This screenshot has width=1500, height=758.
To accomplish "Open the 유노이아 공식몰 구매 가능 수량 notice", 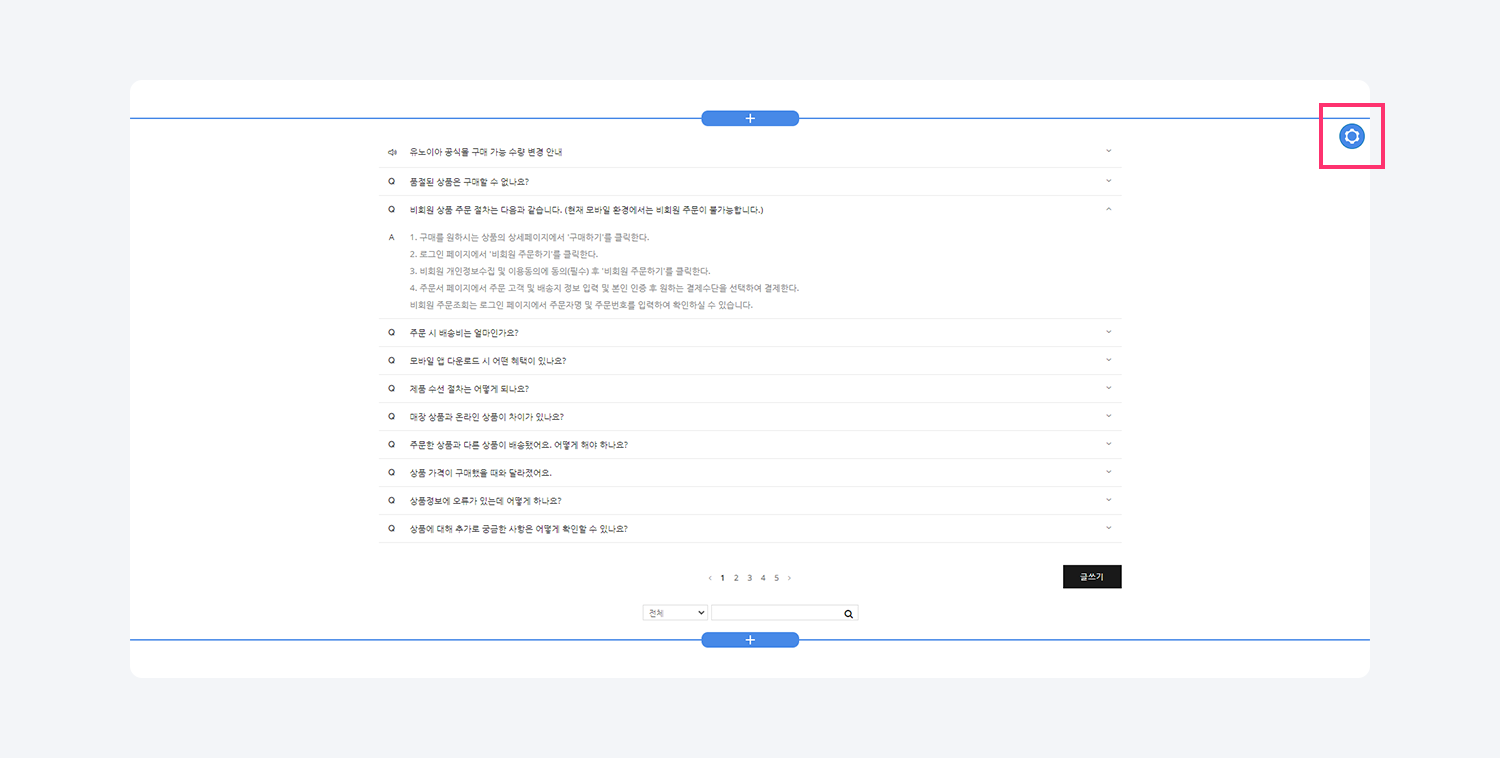I will point(486,152).
